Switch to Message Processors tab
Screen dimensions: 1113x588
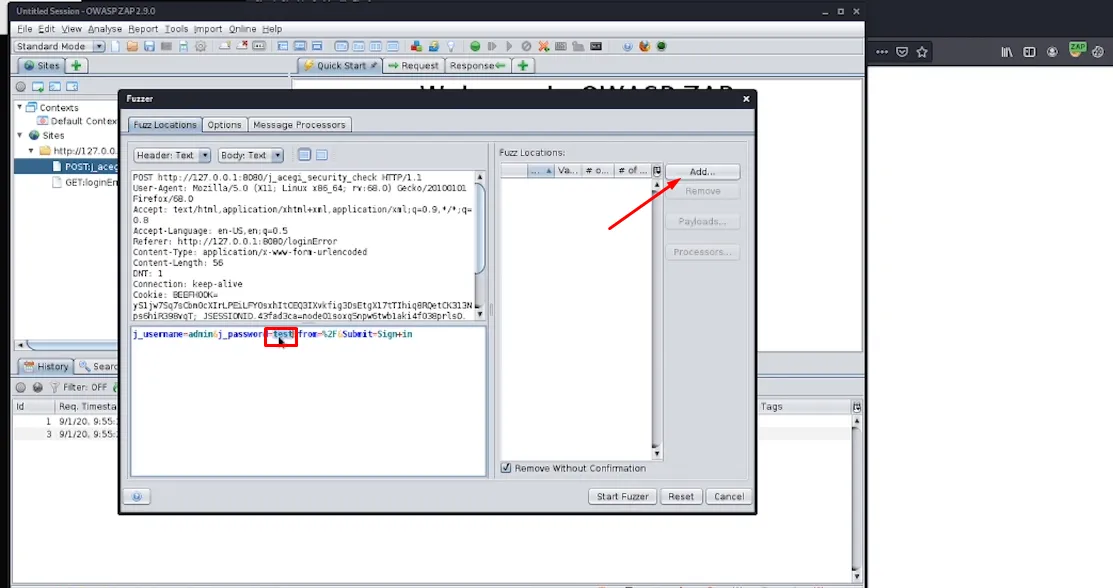[x=299, y=125]
